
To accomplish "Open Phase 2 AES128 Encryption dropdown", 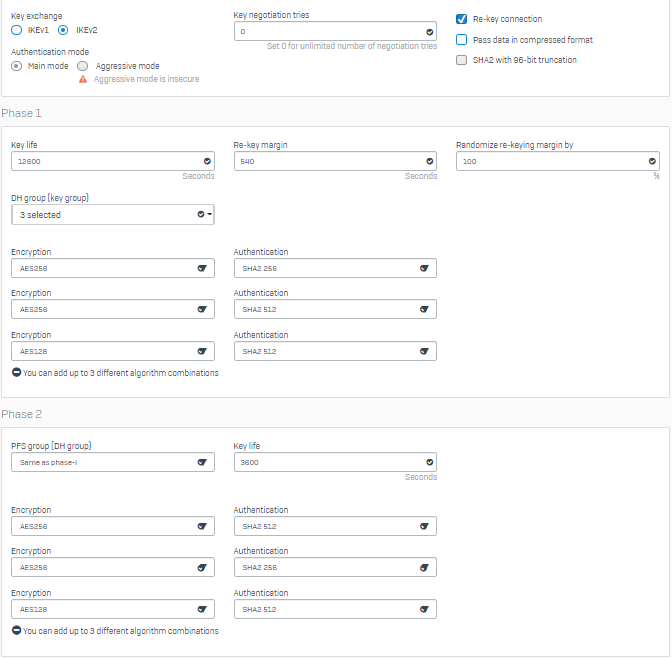I will coord(113,609).
